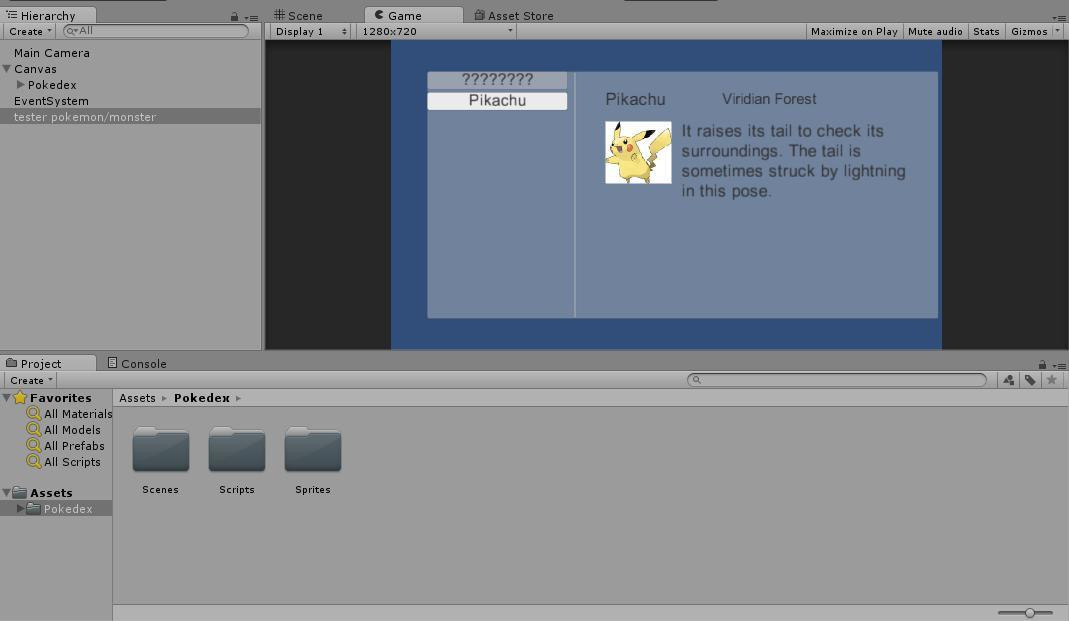
Task: Click the Hierarchy search field
Action: (x=155, y=31)
